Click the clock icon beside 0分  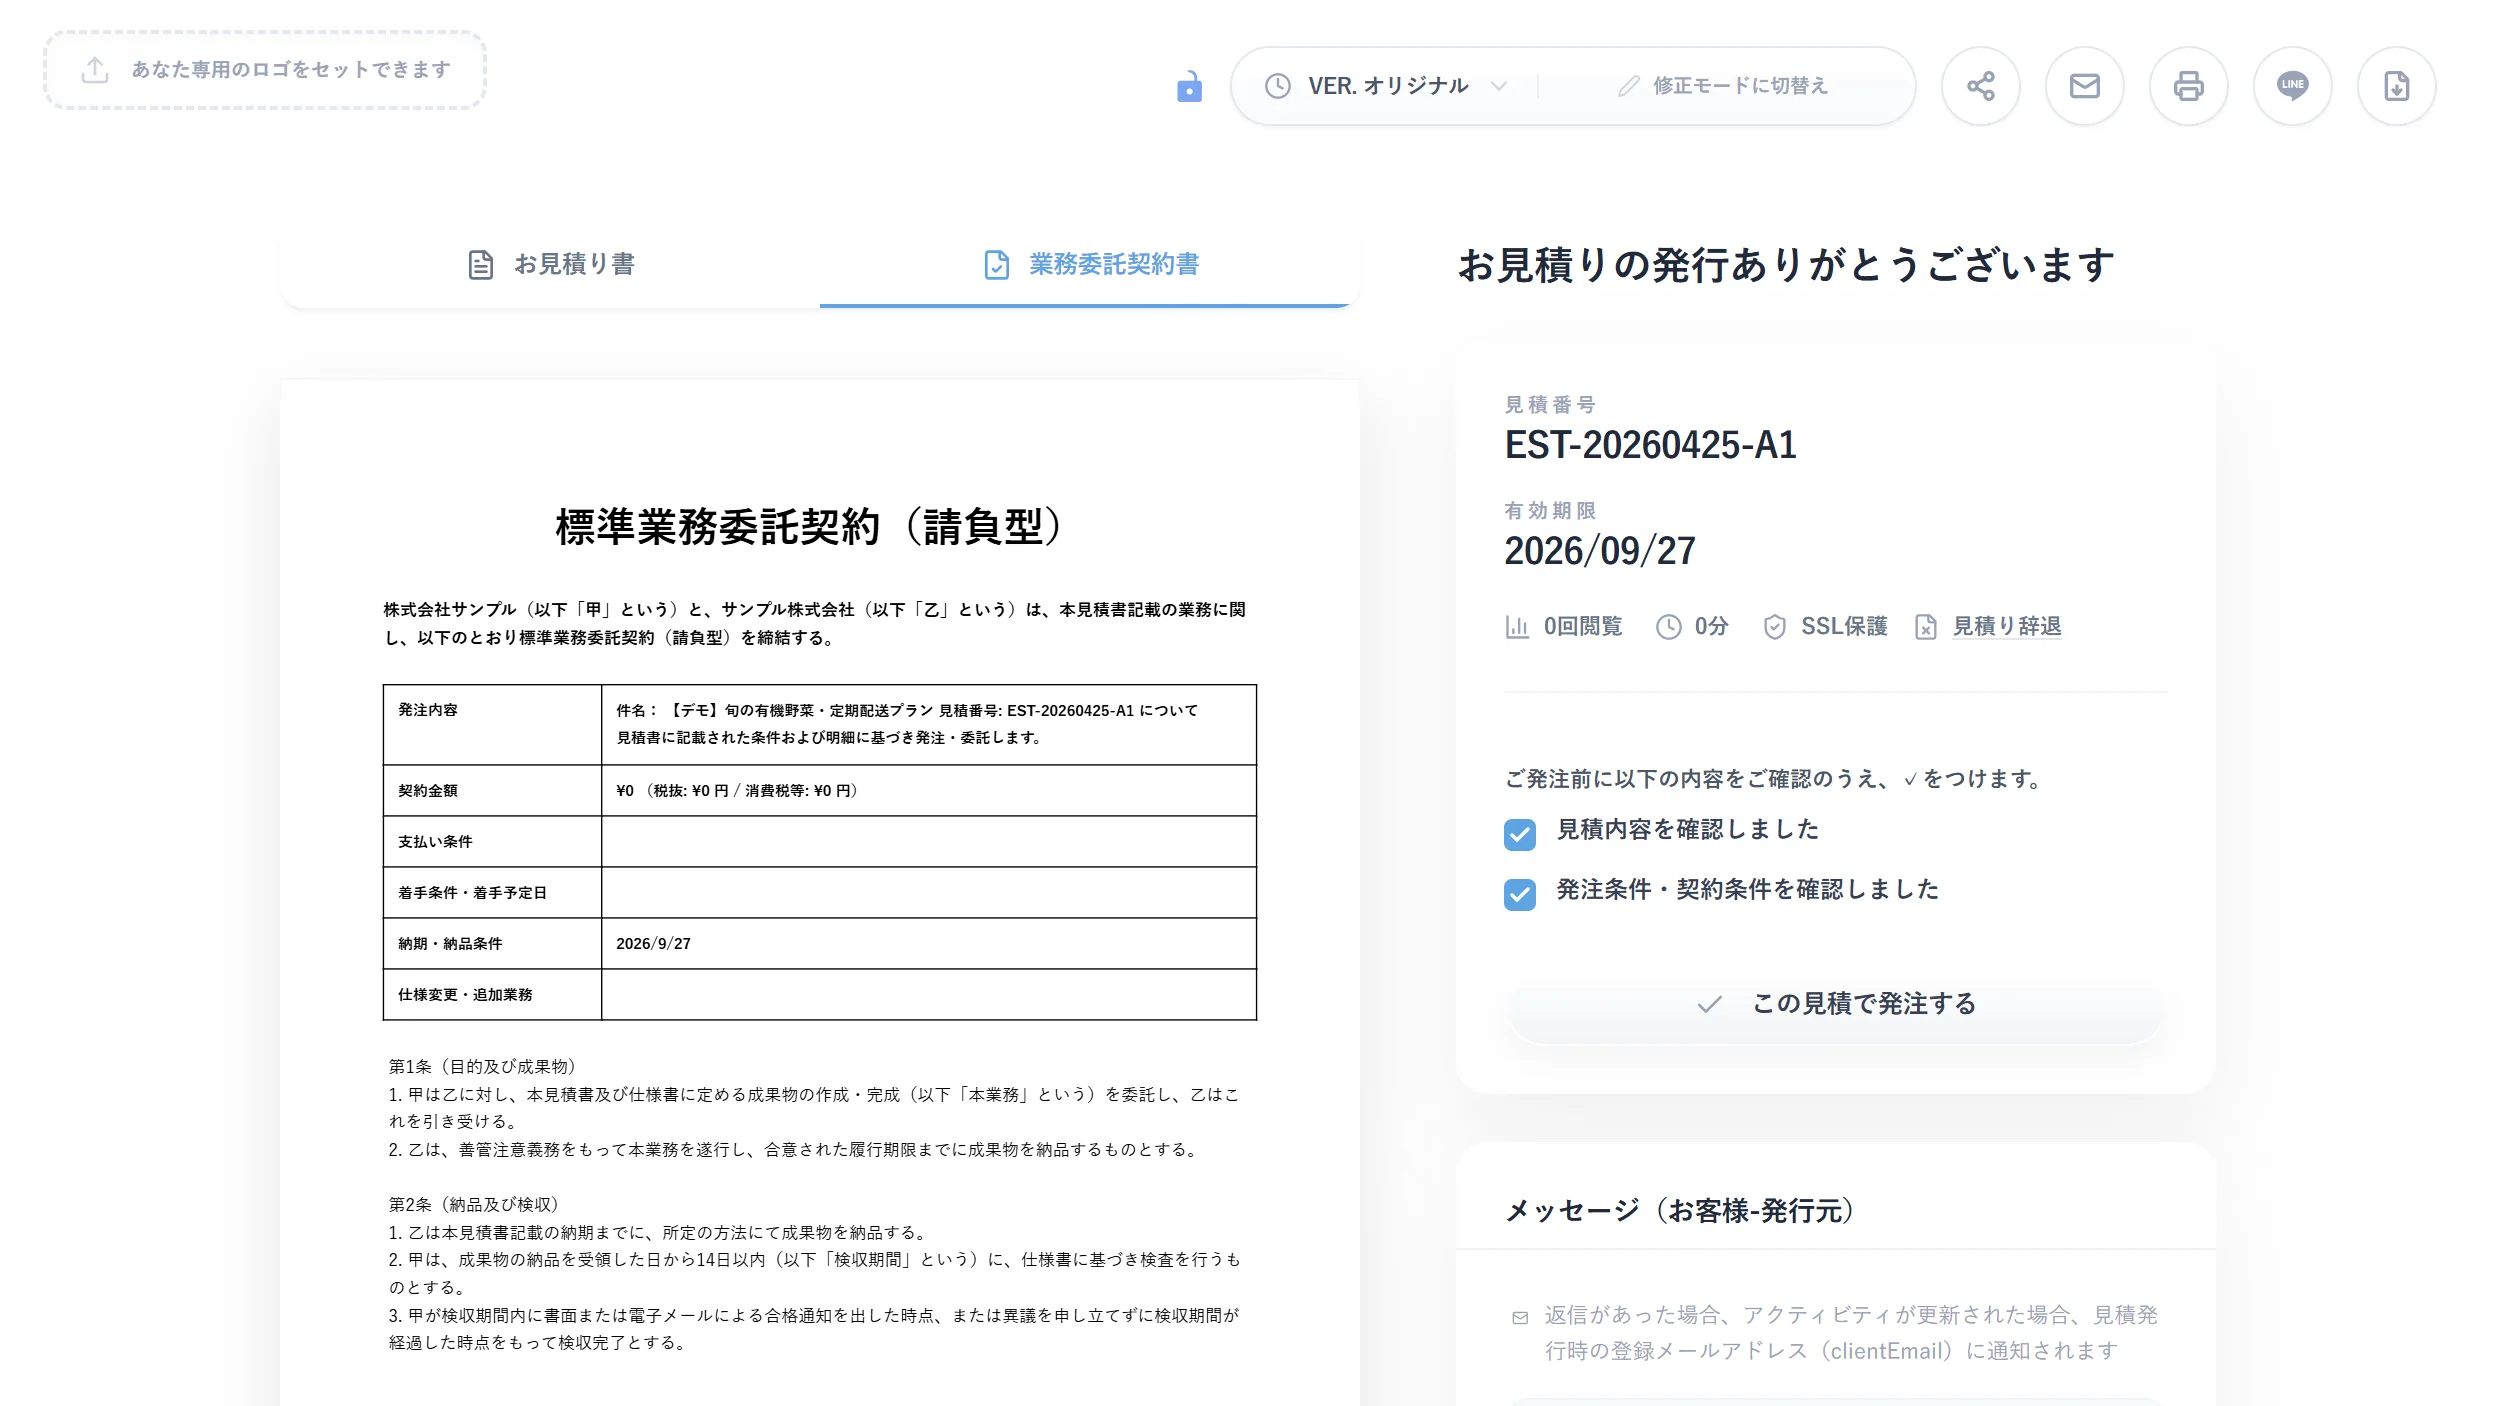(x=1668, y=627)
